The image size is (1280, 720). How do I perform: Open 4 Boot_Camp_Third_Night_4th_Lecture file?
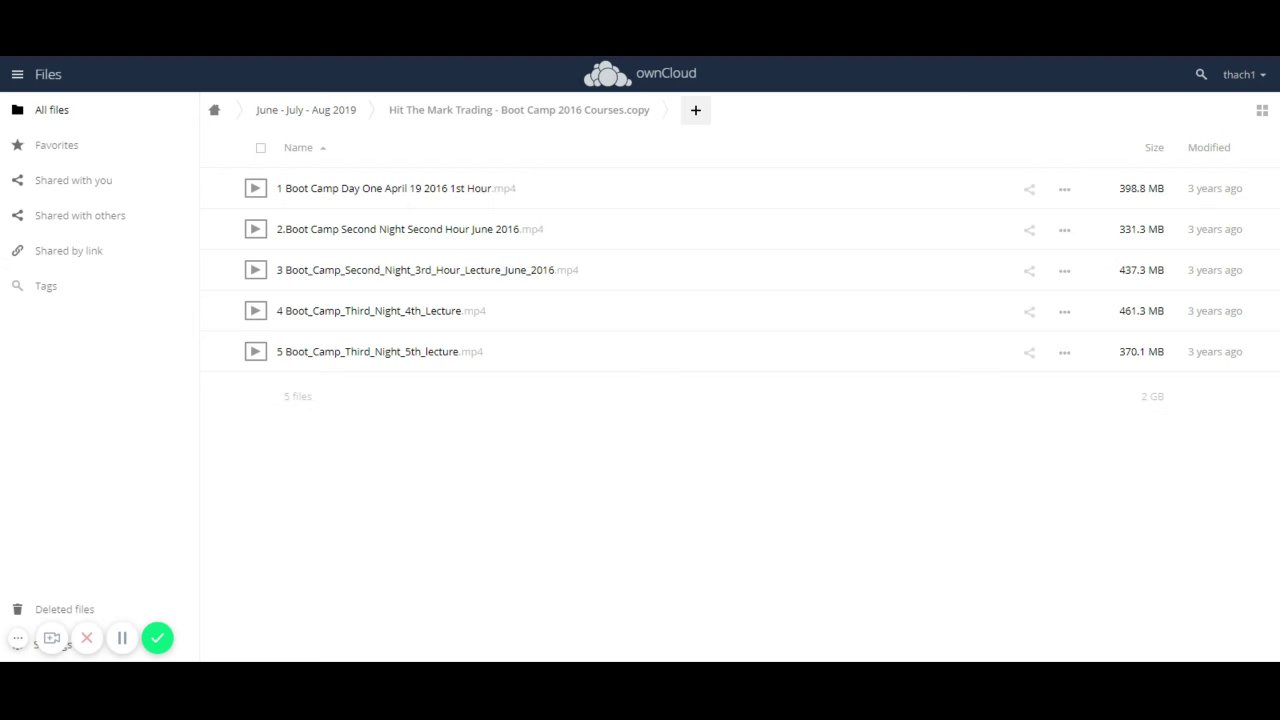[x=381, y=311]
